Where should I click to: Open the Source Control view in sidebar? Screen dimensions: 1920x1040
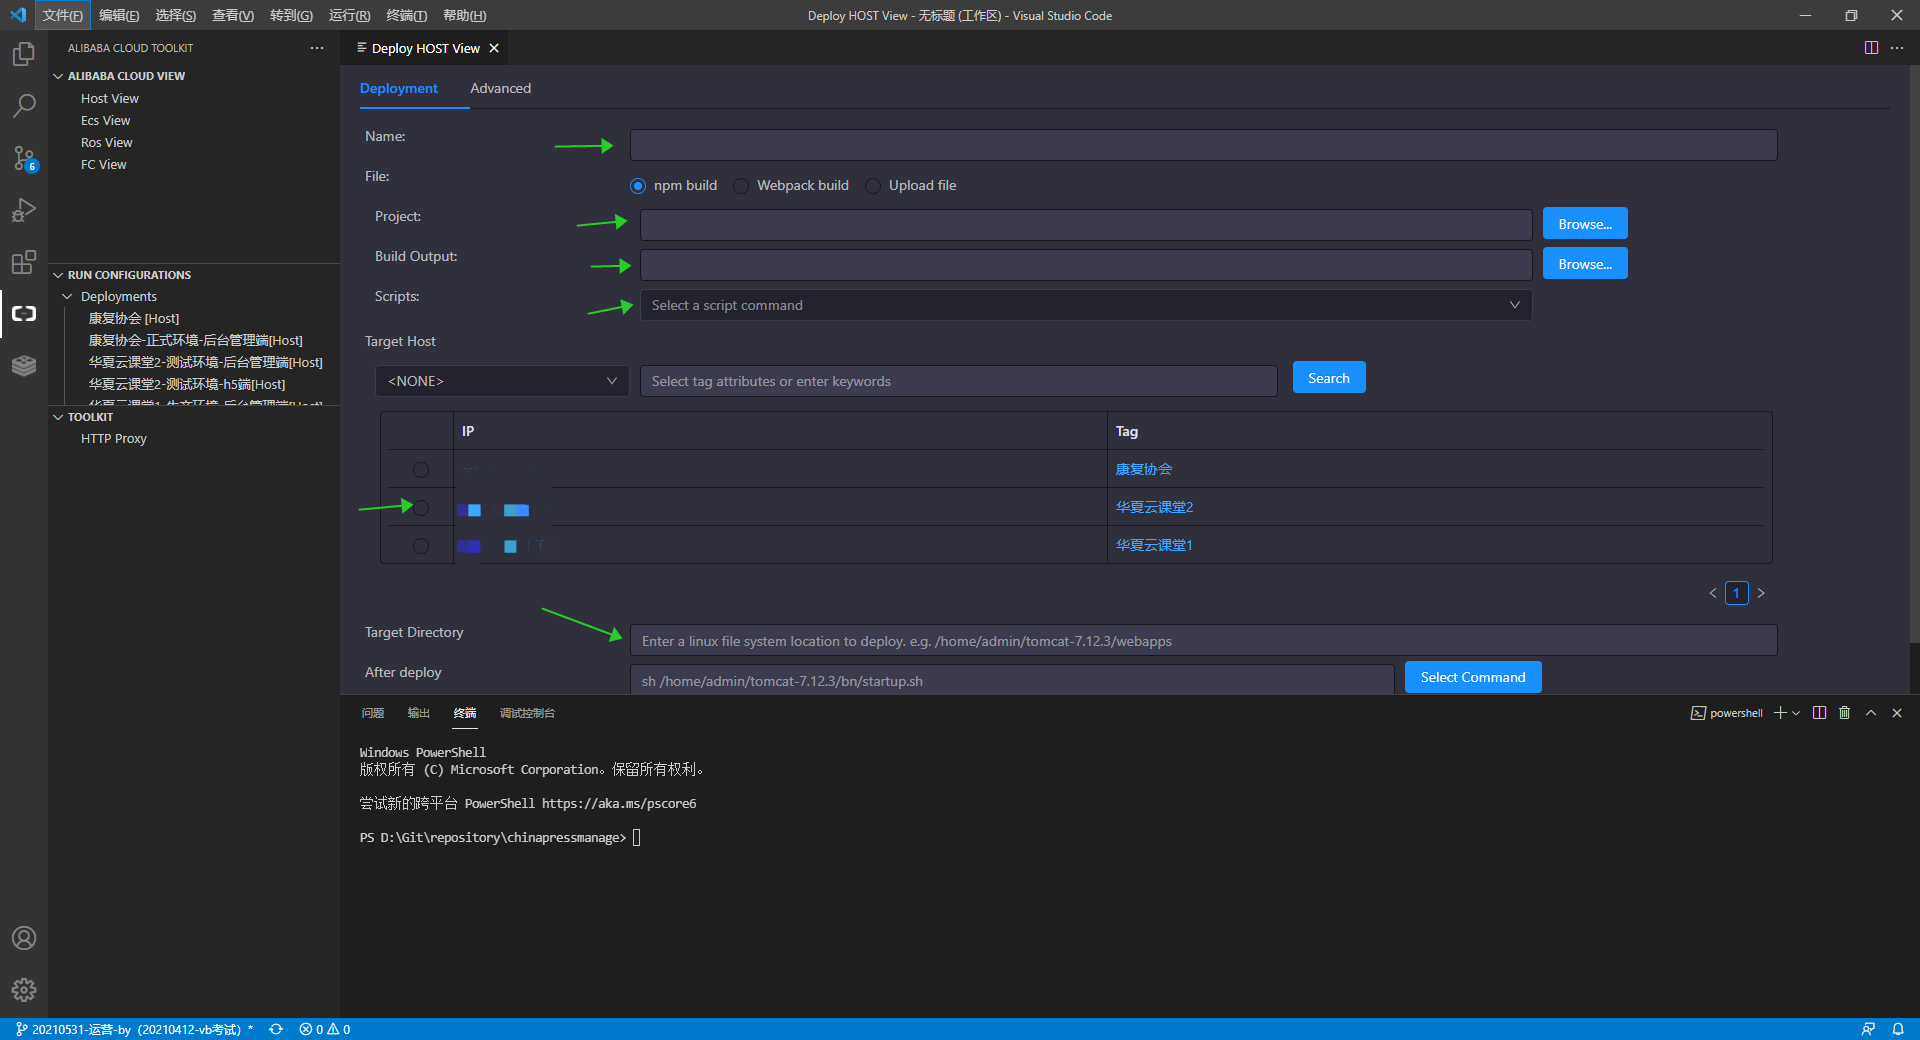[x=24, y=158]
